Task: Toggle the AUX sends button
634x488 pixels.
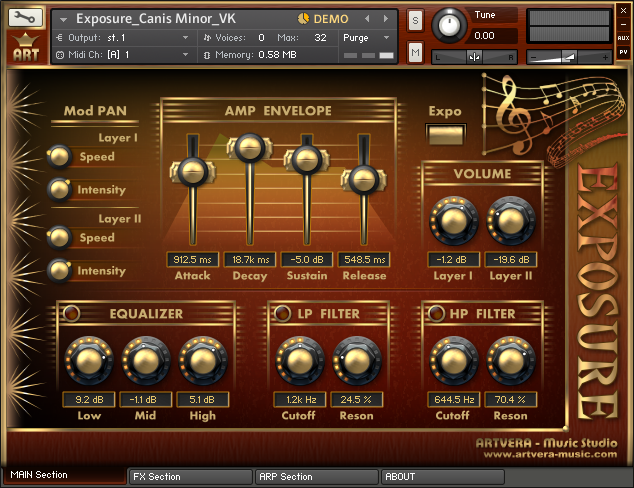Action: point(623,38)
